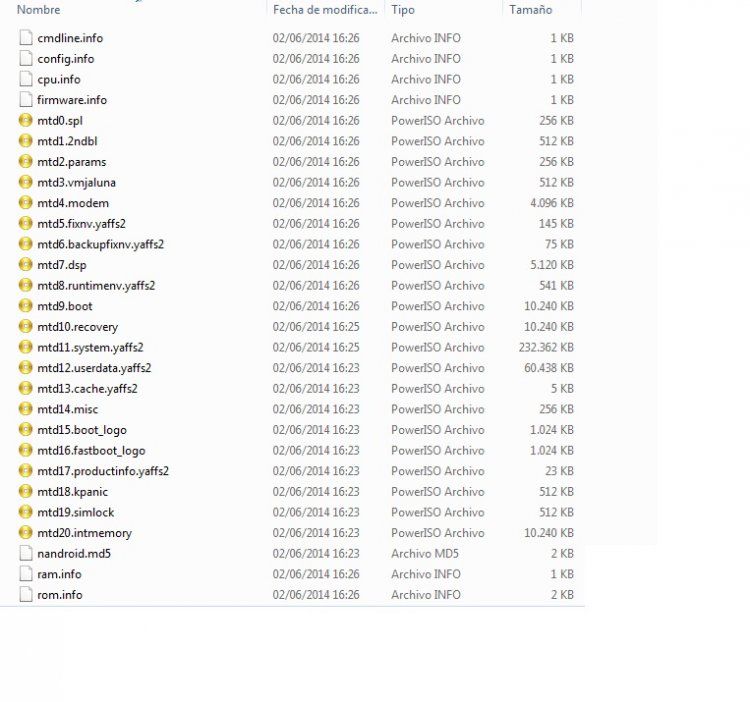This screenshot has height=702, width=750.
Task: Select the file name mtd1.2ndbl
Action: point(67,141)
